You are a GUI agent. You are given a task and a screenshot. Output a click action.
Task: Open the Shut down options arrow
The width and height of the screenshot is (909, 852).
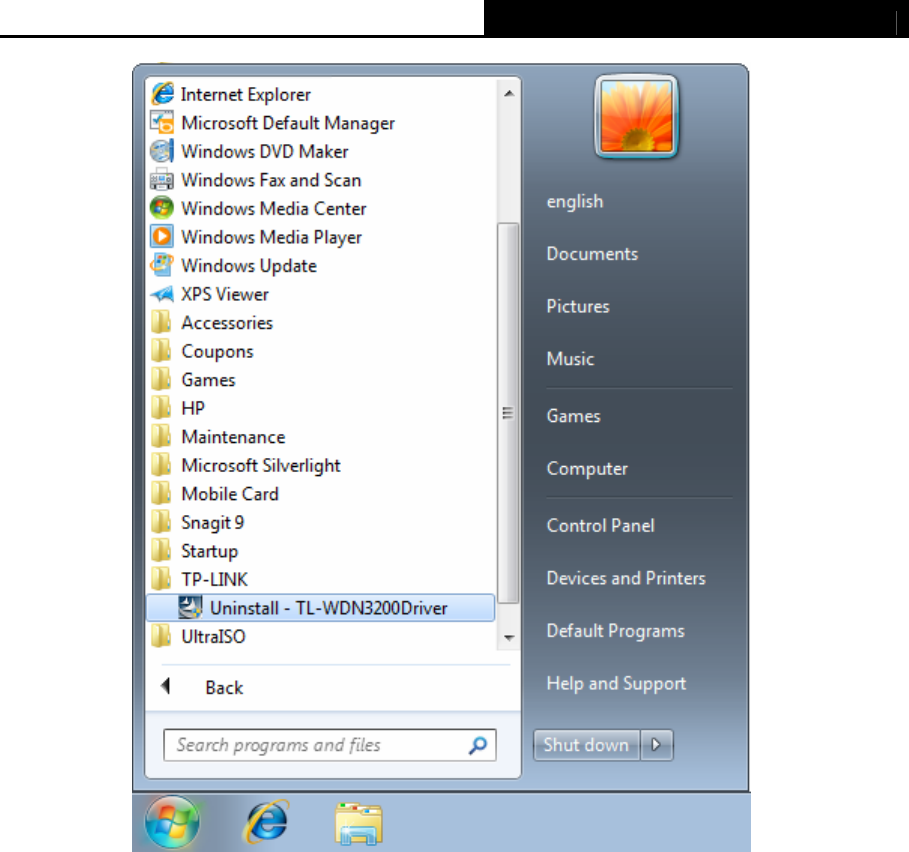point(656,745)
